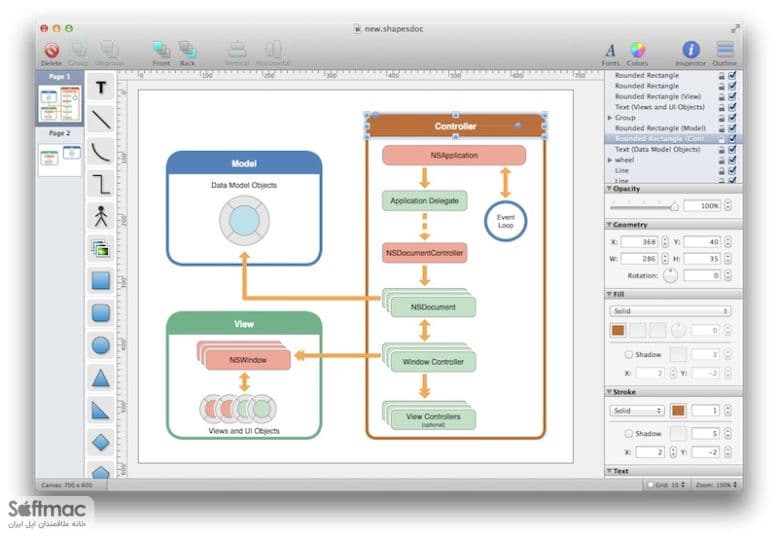Open the Inspector panel
This screenshot has height=540, width=778.
[690, 54]
